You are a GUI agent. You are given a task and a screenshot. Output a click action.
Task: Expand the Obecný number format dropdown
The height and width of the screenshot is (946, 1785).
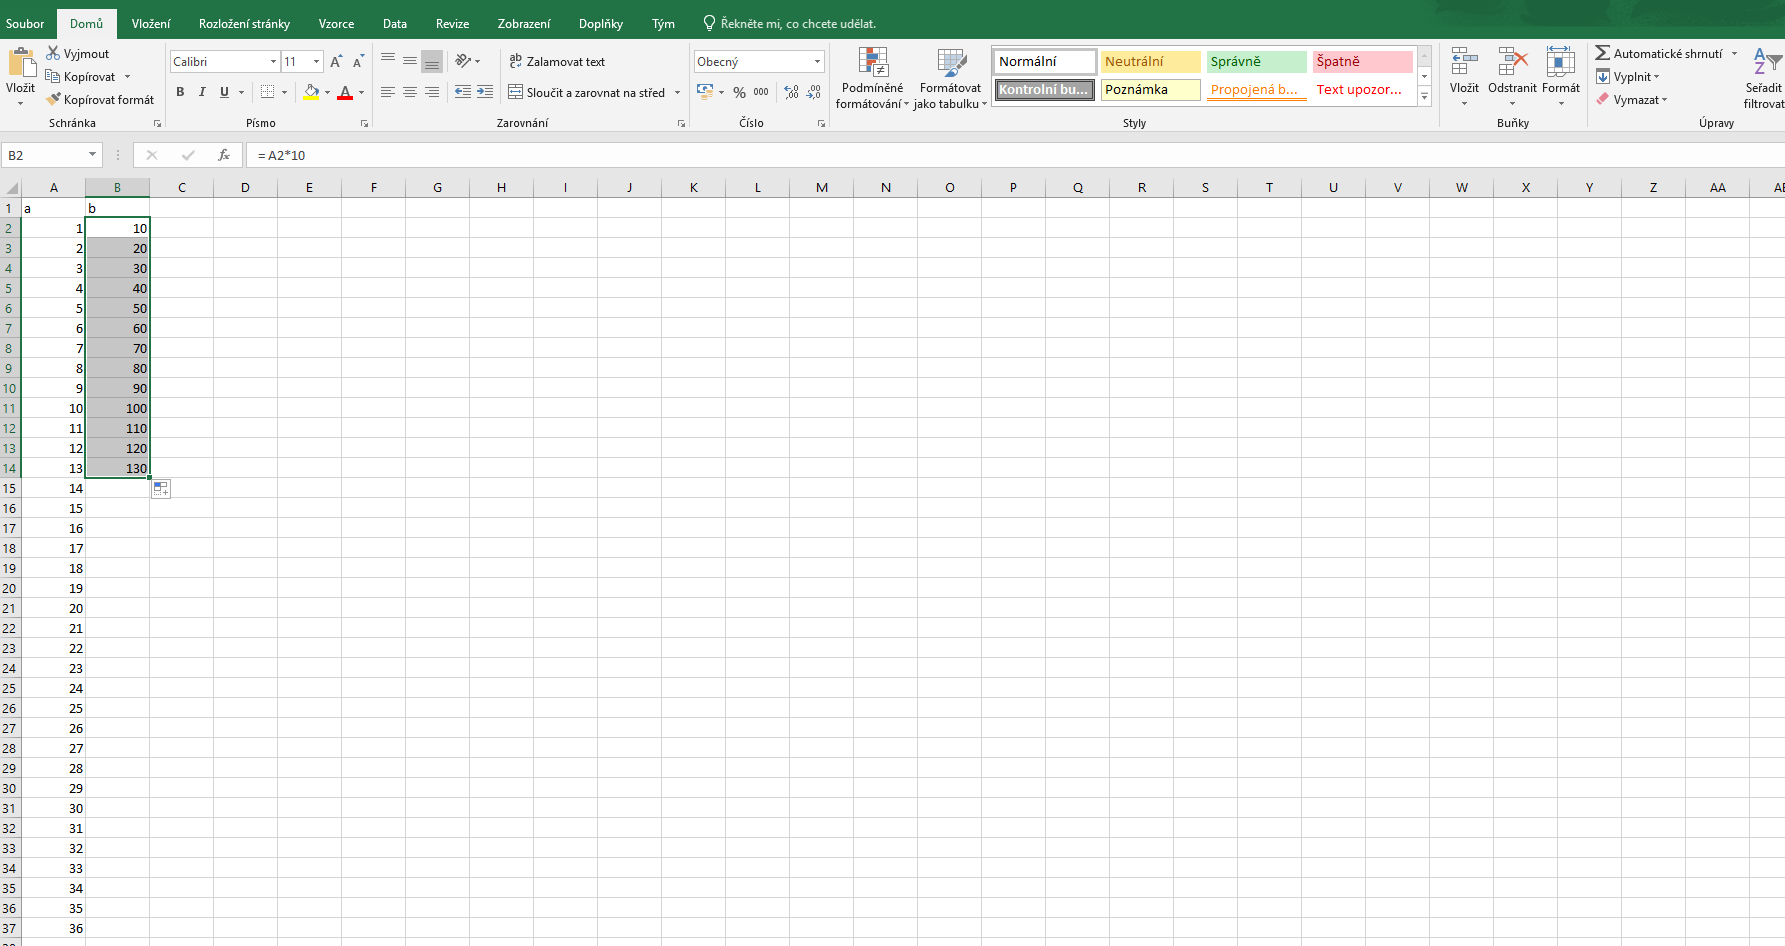[x=817, y=62]
